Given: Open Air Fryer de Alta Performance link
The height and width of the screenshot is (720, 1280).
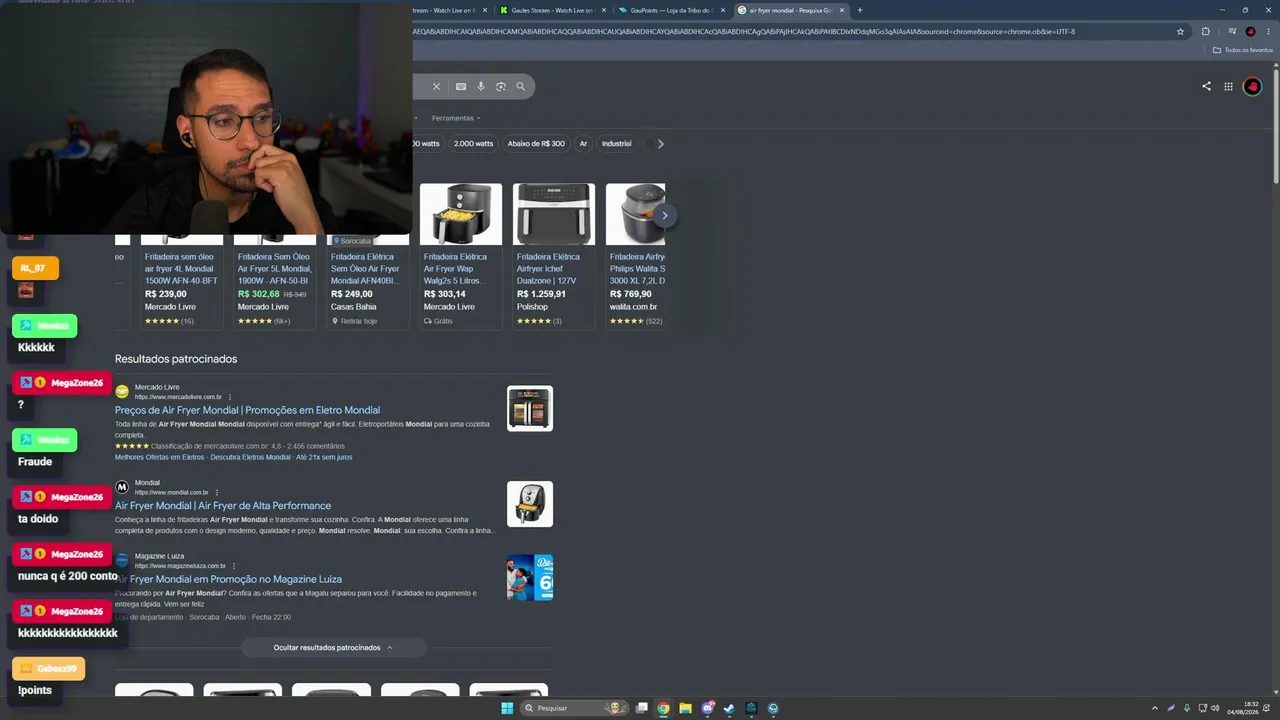Looking at the screenshot, I should 223,506.
